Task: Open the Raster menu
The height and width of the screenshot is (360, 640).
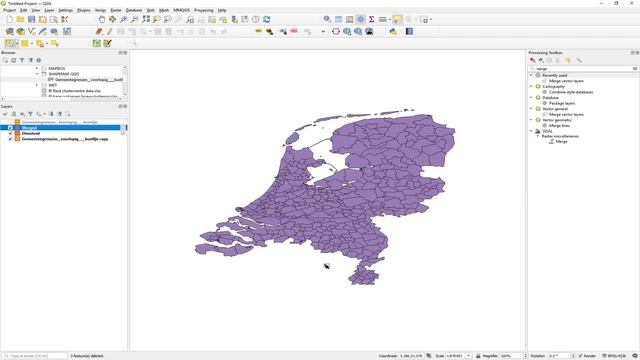Action: pos(116,10)
